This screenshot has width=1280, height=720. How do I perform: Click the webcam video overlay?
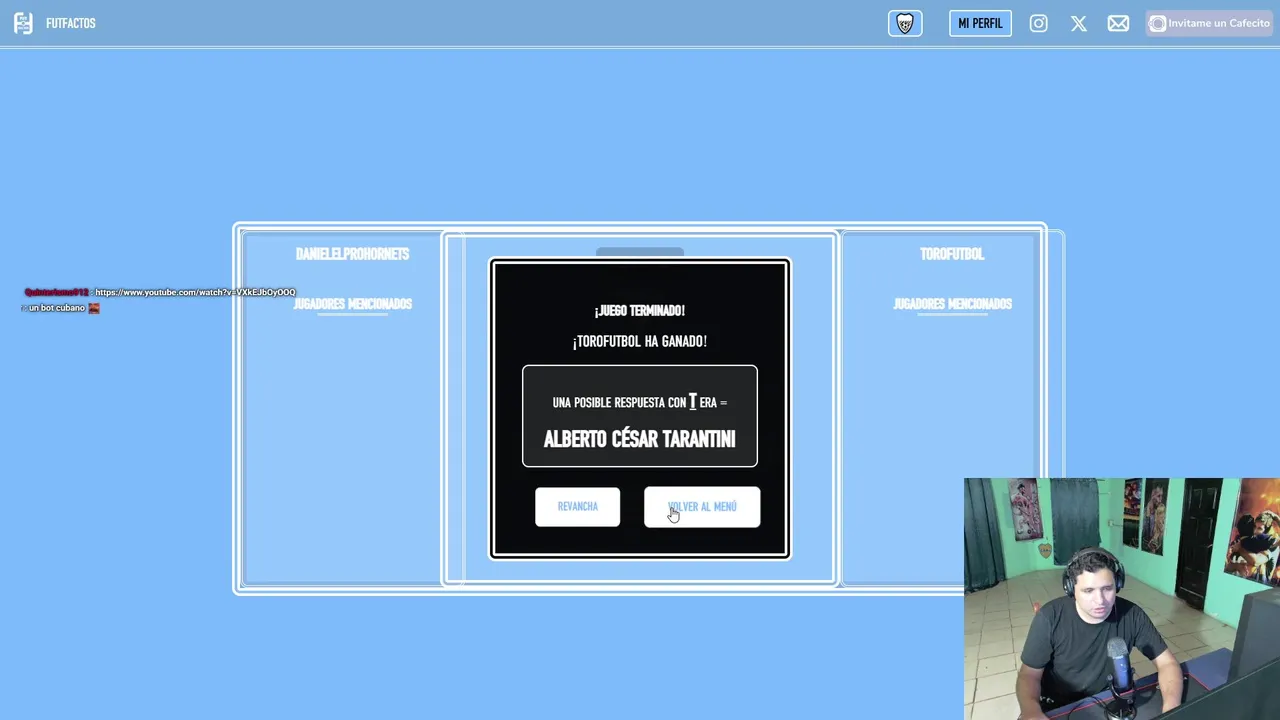[1122, 599]
